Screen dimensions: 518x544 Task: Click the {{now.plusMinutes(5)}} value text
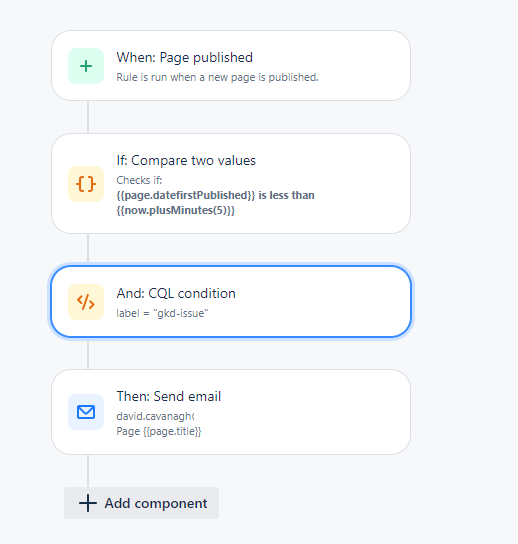point(176,210)
